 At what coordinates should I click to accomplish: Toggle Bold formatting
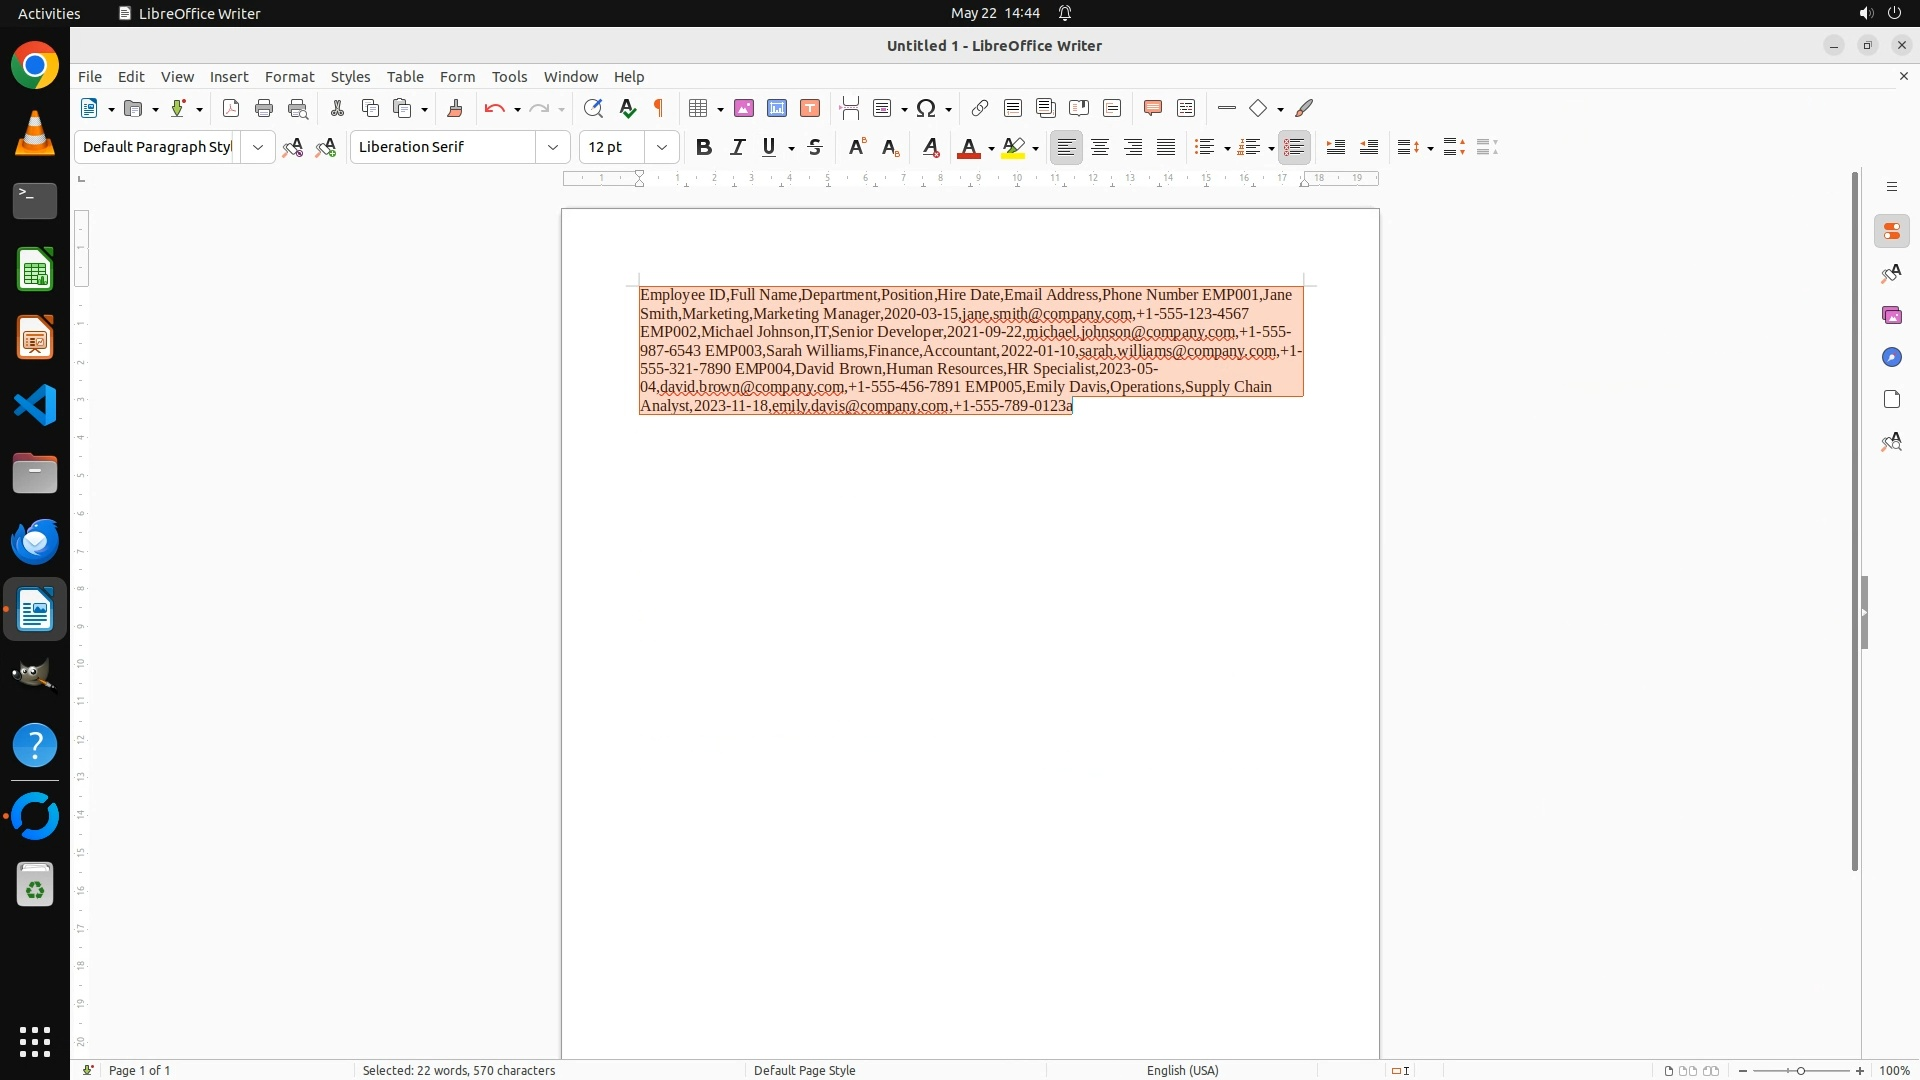tap(704, 148)
